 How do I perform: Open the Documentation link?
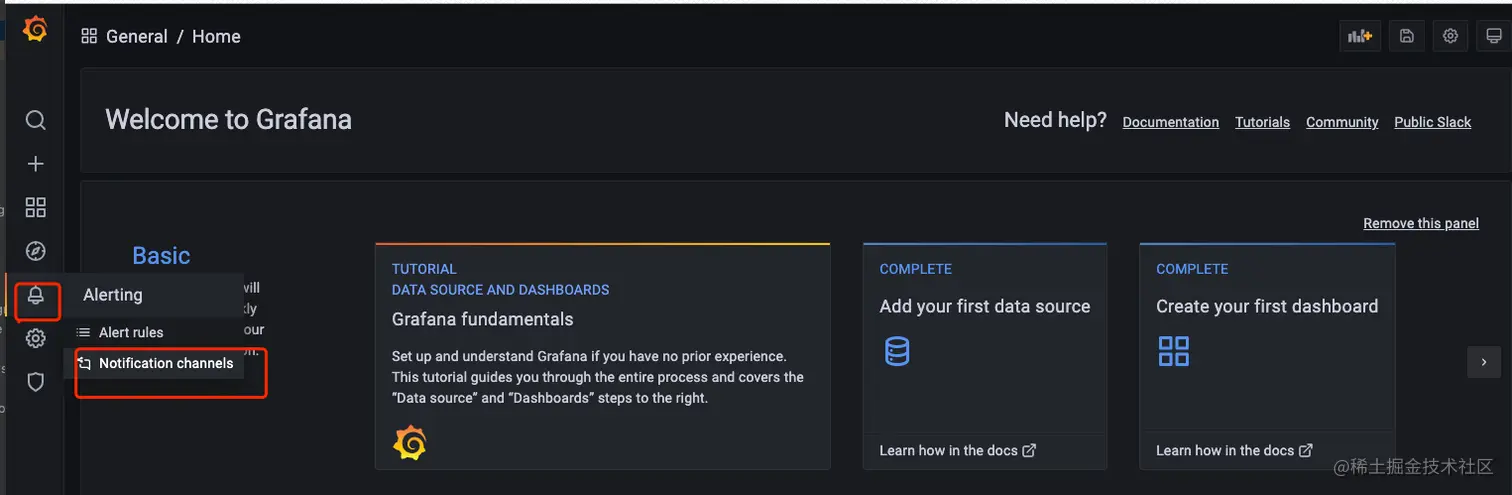tap(1170, 122)
